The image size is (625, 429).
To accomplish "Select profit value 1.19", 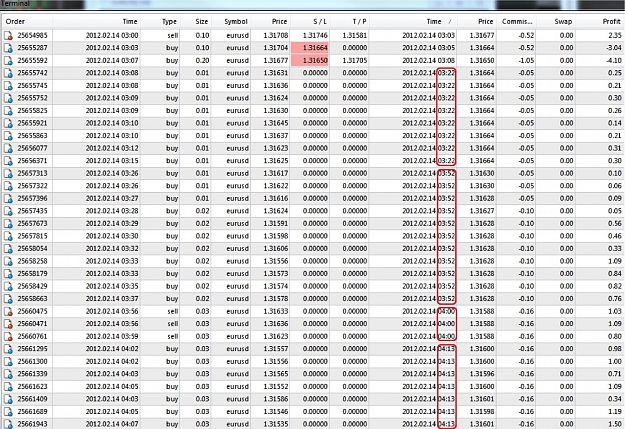I will coord(615,412).
